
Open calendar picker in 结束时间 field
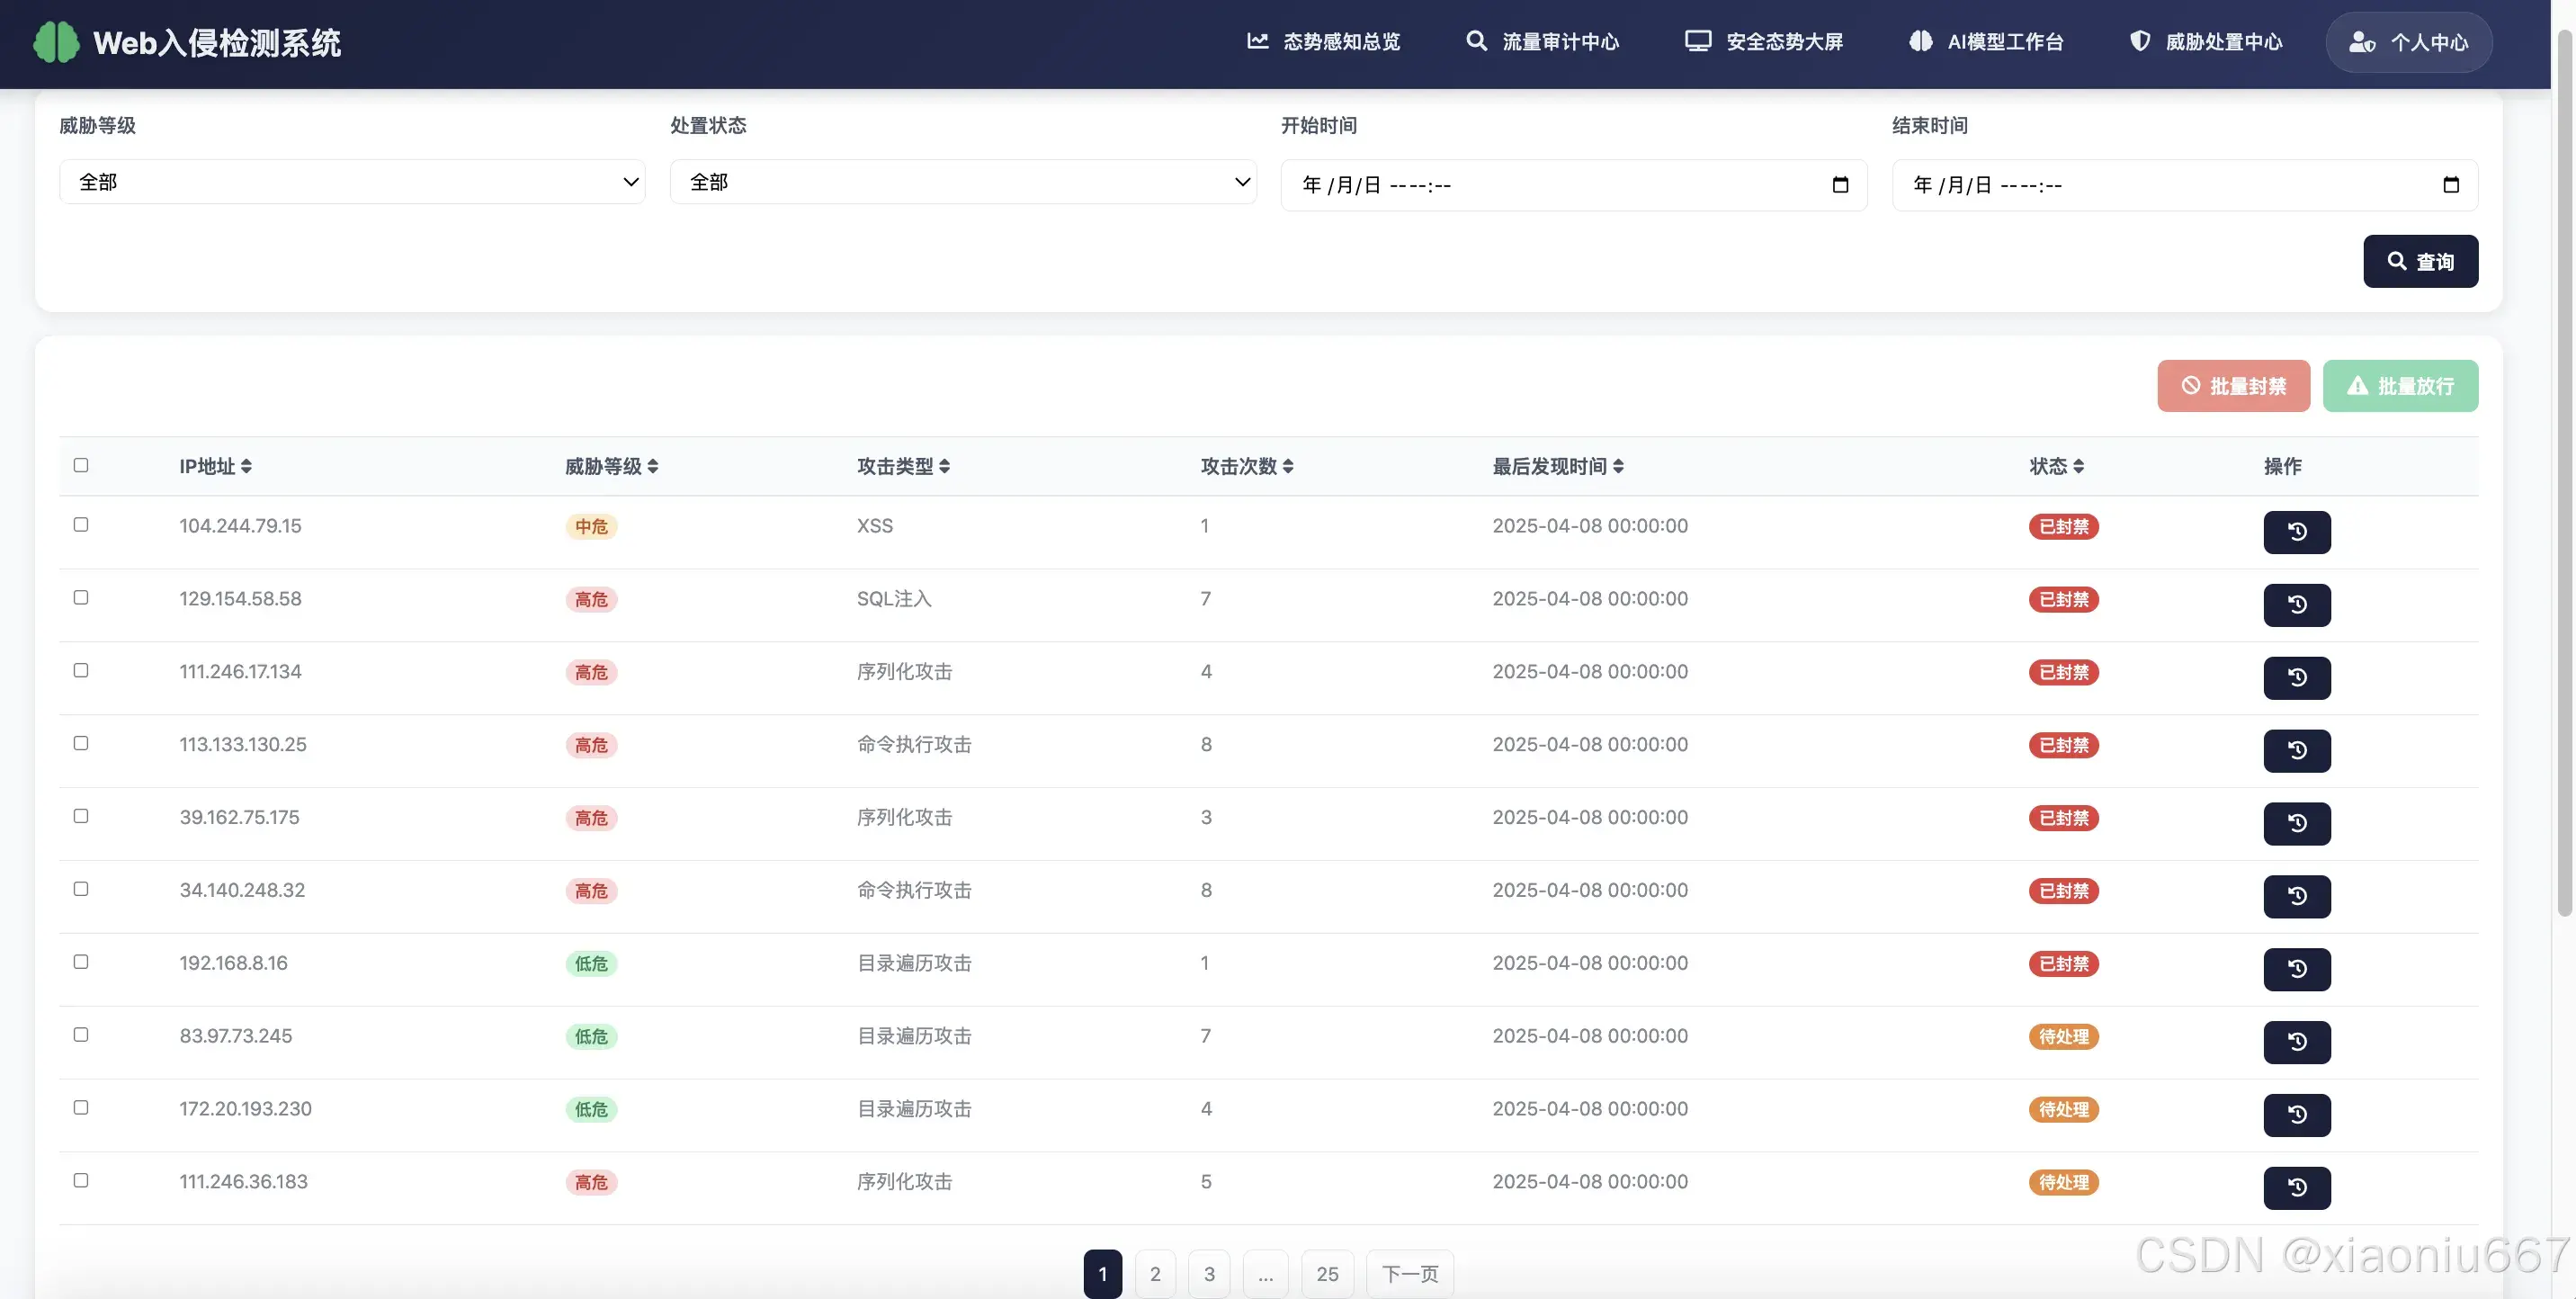tap(2450, 185)
